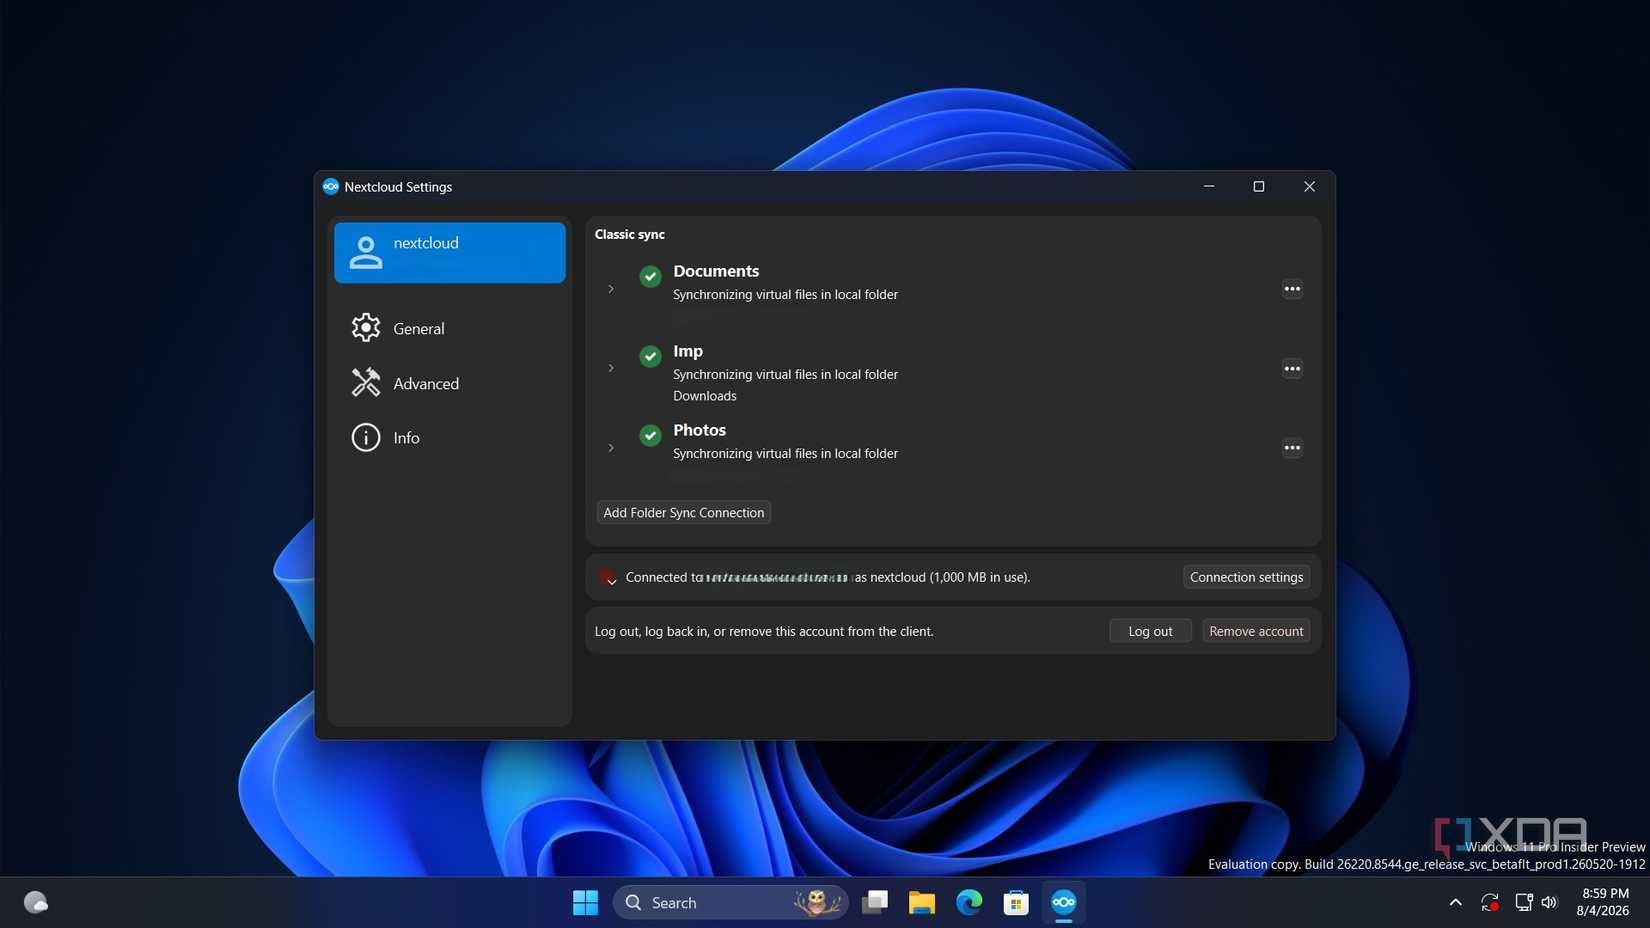
Task: Open File Explorer from the taskbar
Action: (x=922, y=902)
